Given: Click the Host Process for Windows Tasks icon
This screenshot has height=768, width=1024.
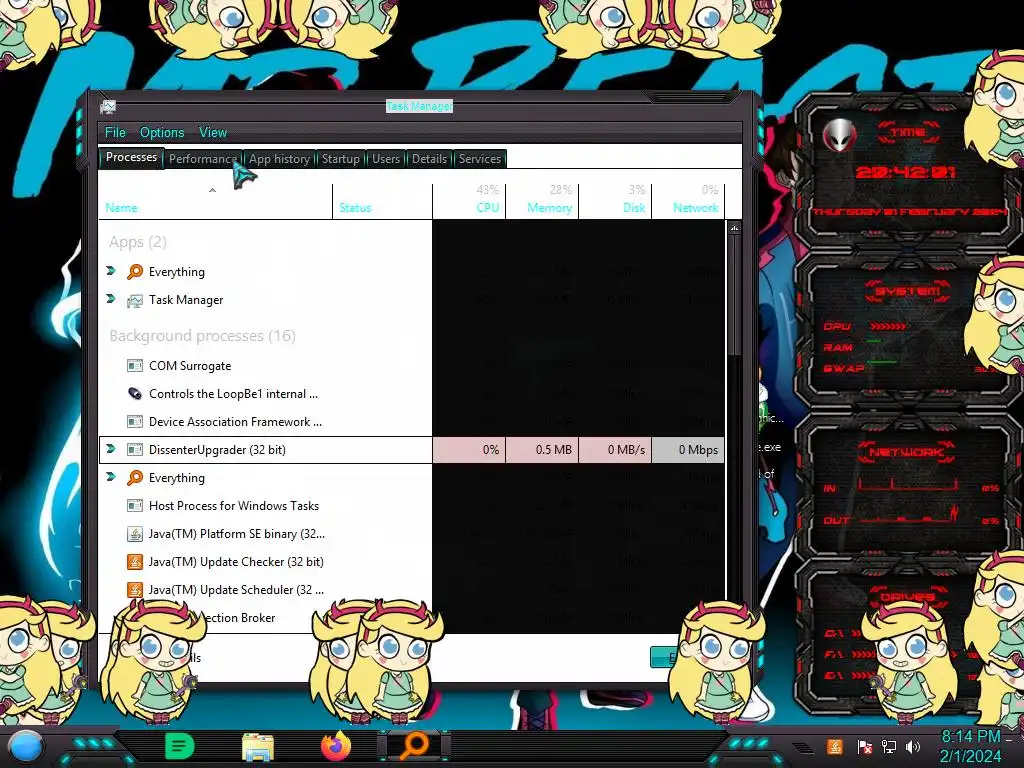Looking at the screenshot, I should pyautogui.click(x=135, y=506).
